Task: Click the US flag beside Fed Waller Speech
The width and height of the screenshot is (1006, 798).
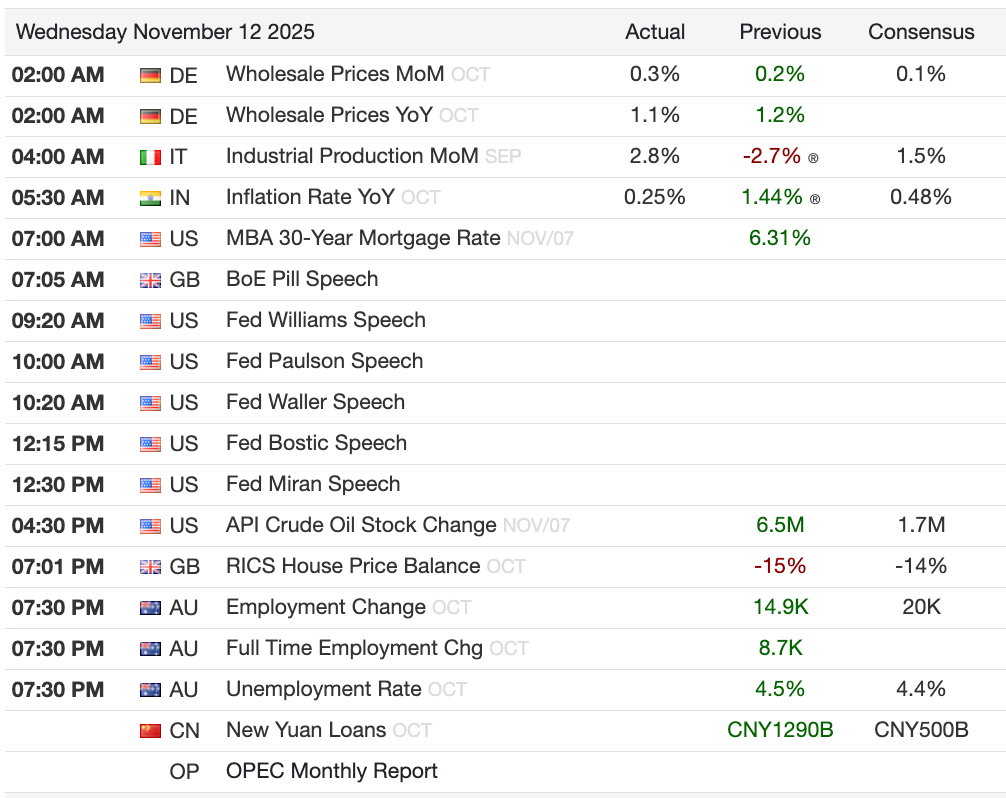Action: tap(150, 404)
